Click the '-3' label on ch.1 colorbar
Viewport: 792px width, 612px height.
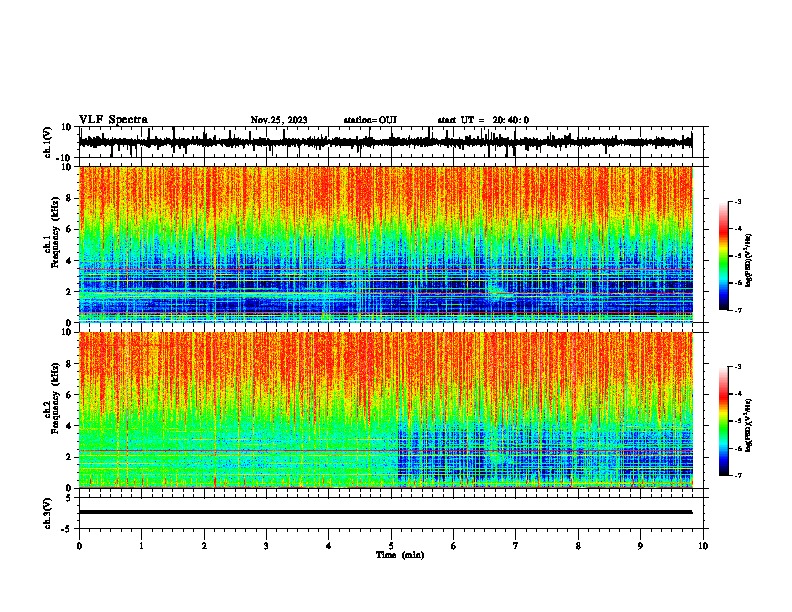[737, 202]
